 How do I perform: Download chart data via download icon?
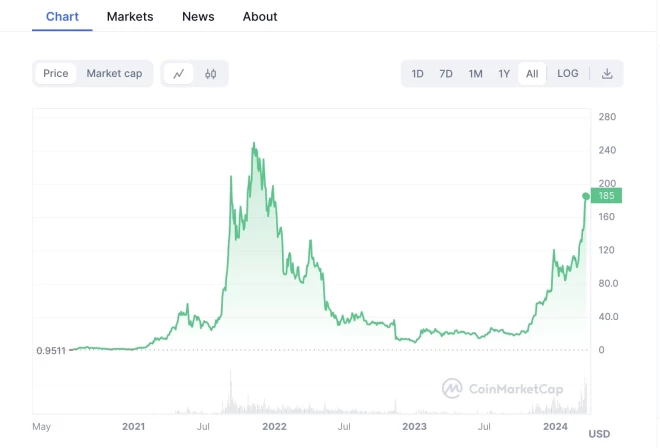(607, 74)
